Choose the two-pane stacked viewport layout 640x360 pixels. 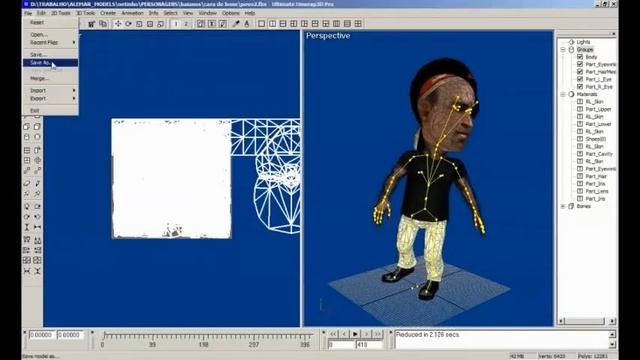283,24
